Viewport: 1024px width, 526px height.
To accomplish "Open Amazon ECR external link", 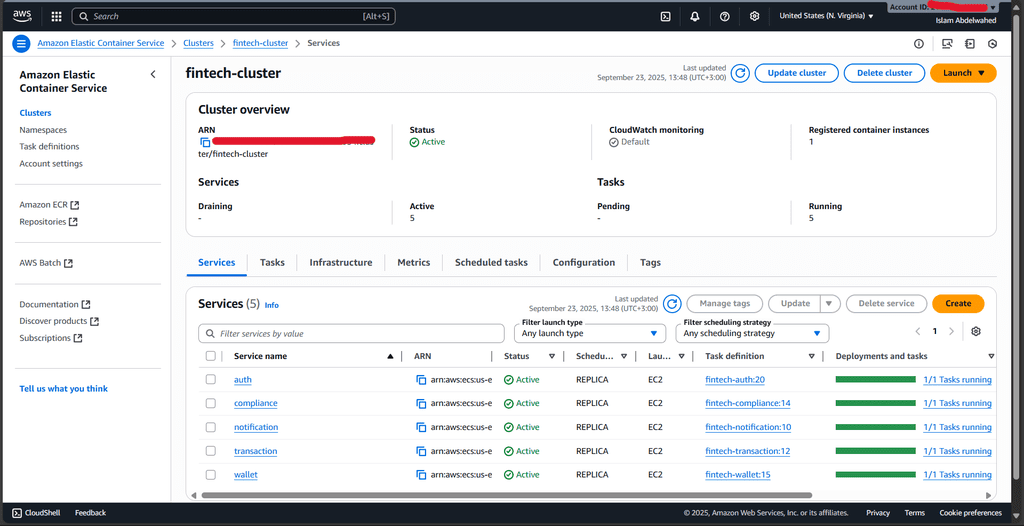I will tap(49, 205).
